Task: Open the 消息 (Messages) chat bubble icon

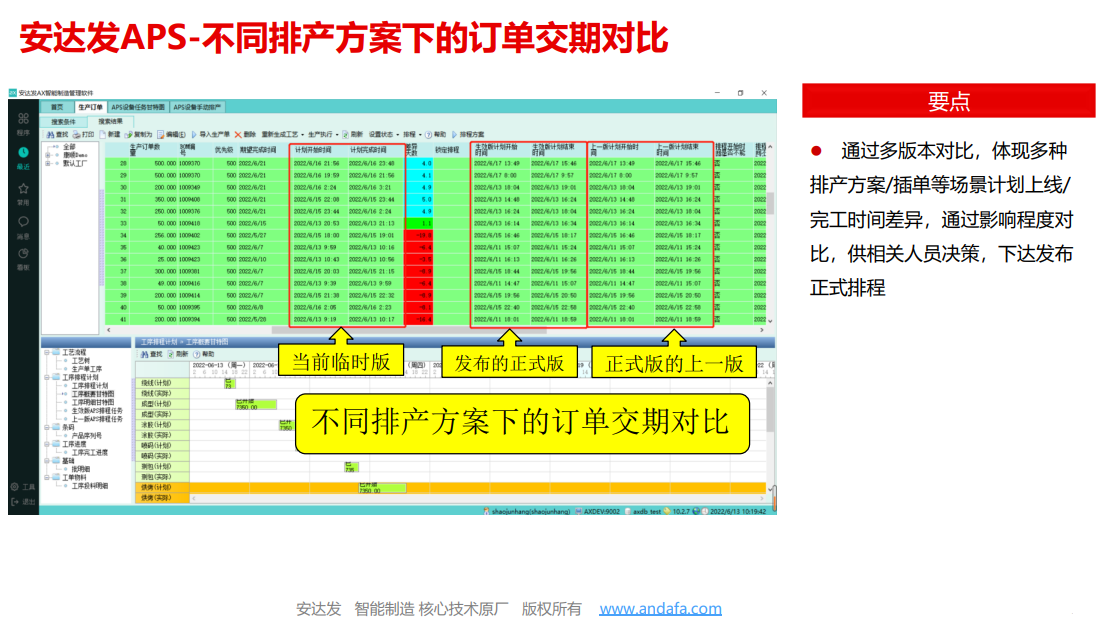Action: [x=23, y=222]
